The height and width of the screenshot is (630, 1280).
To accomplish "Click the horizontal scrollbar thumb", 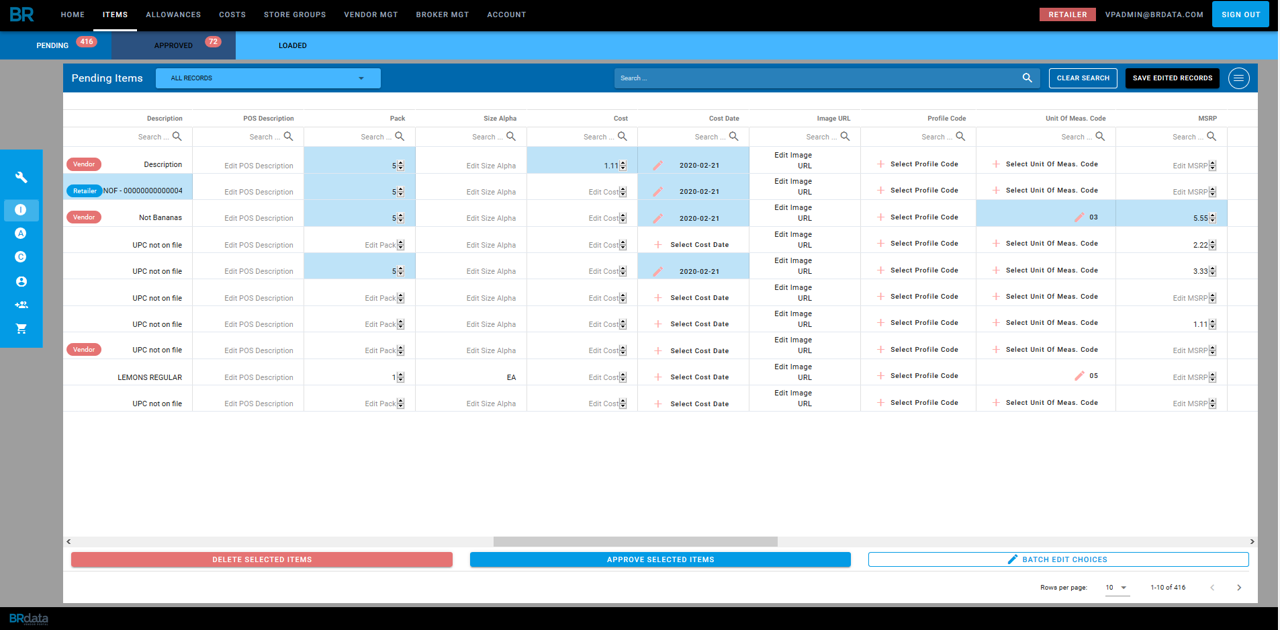I will 635,542.
